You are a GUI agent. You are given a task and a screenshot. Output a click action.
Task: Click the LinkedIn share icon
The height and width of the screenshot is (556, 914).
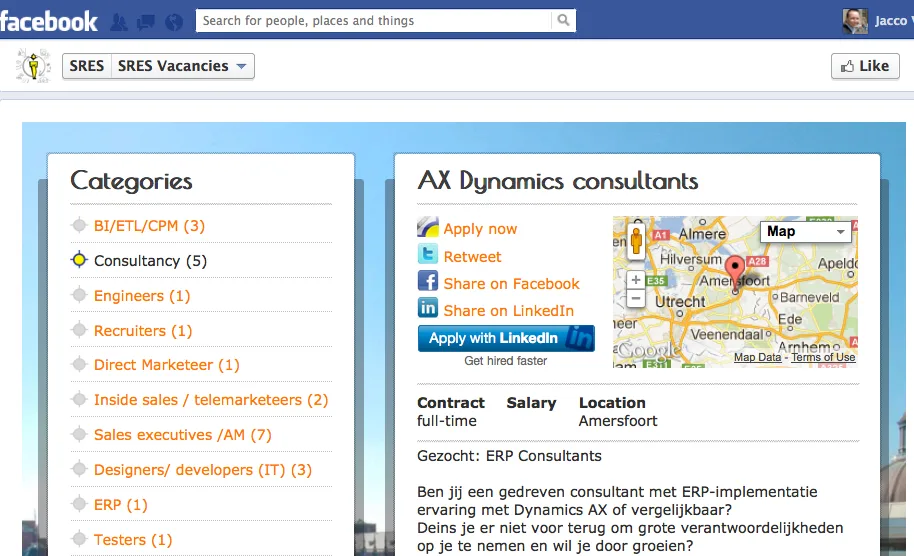click(x=427, y=308)
